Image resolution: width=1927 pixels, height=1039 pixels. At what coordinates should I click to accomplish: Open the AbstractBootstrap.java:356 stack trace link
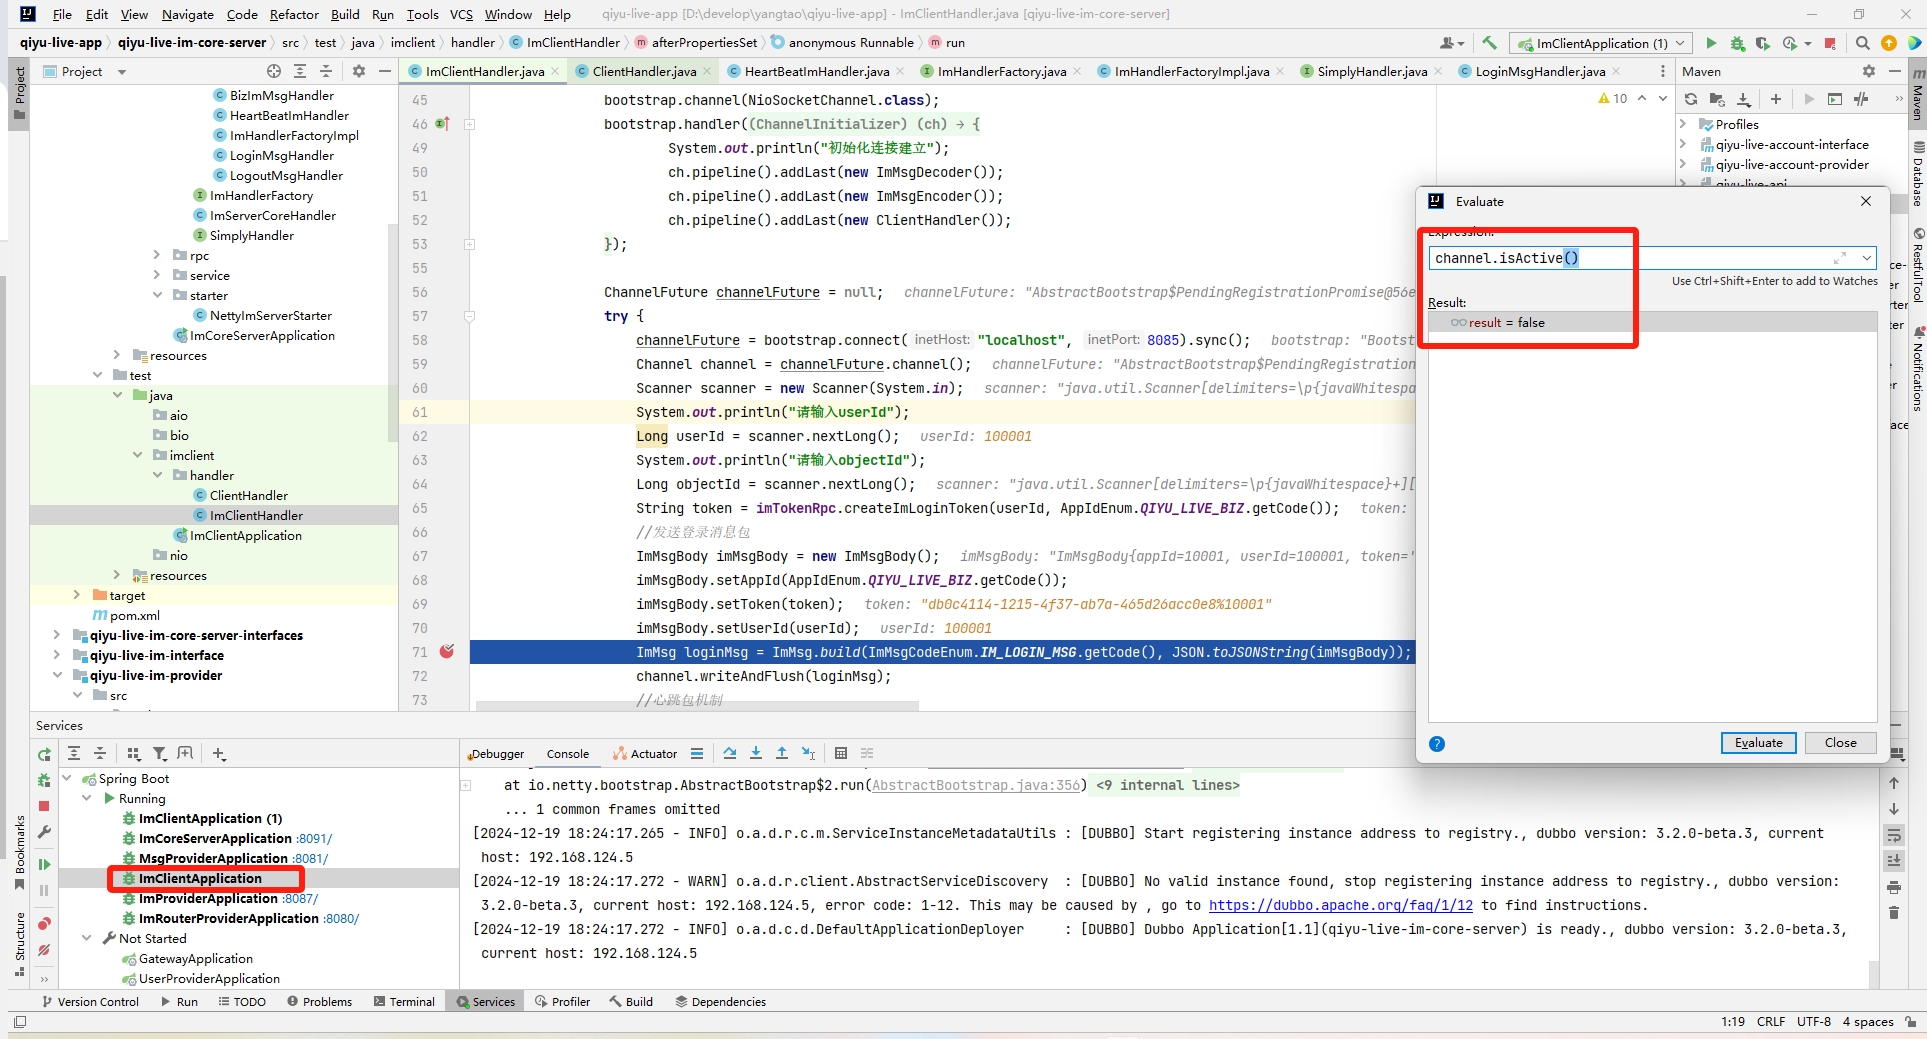(976, 785)
